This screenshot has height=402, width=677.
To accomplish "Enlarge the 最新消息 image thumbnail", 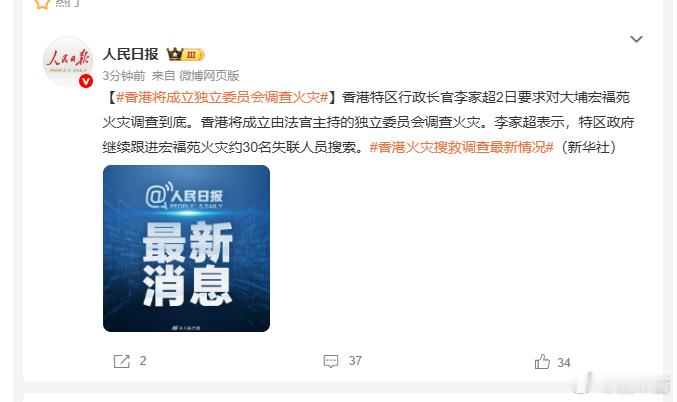I will point(187,248).
